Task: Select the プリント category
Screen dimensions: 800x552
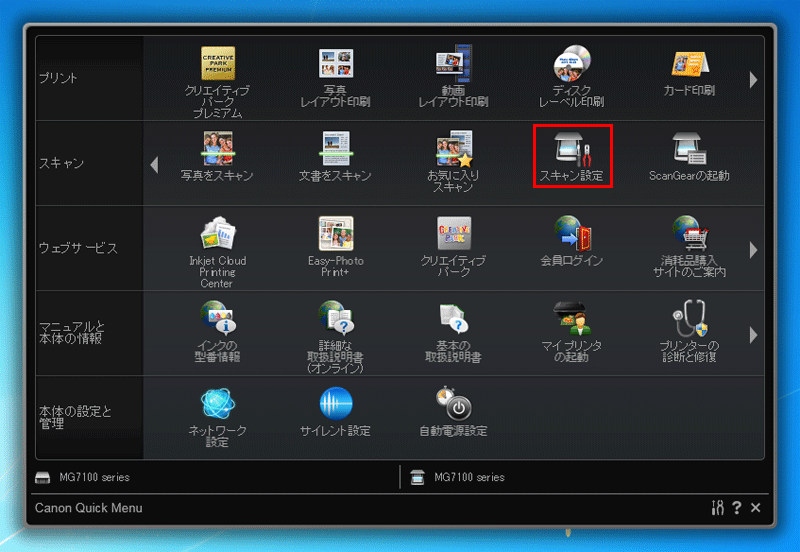Action: (x=89, y=78)
